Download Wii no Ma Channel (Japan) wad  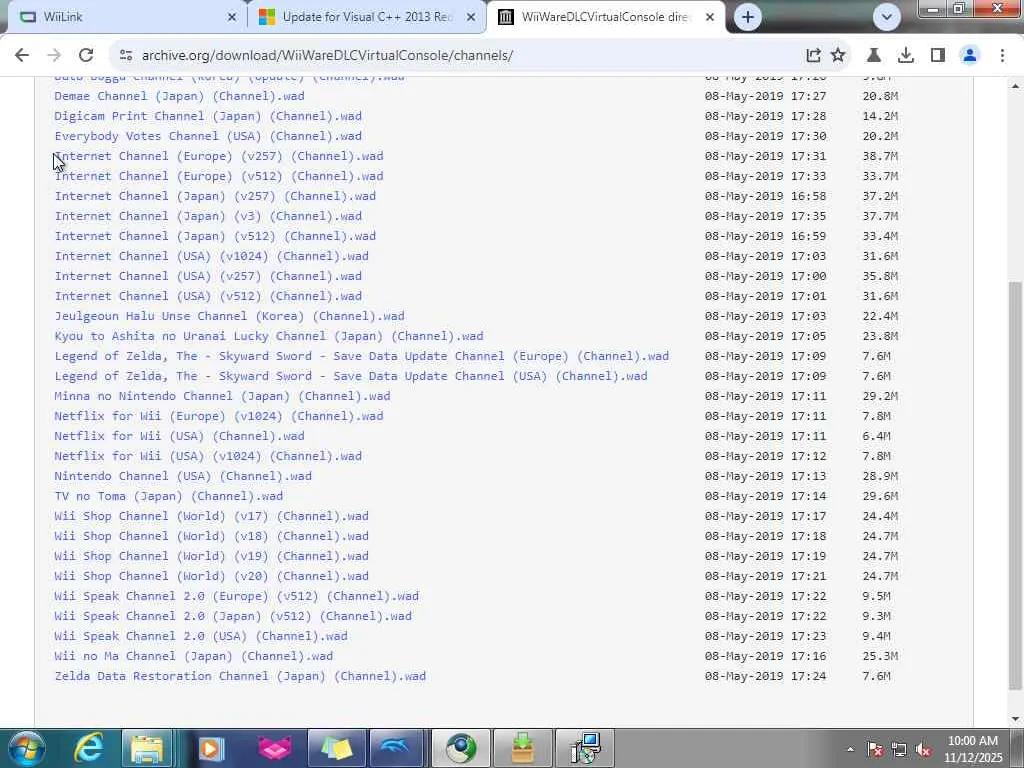(x=193, y=656)
